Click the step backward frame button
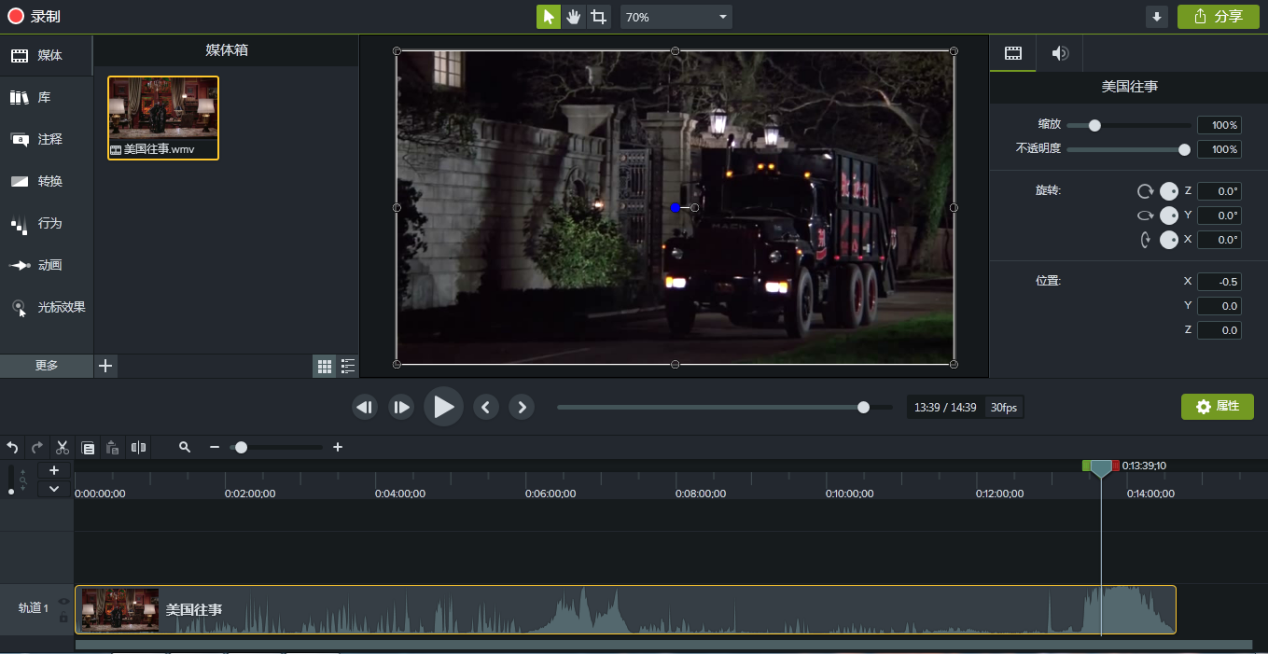 [365, 407]
